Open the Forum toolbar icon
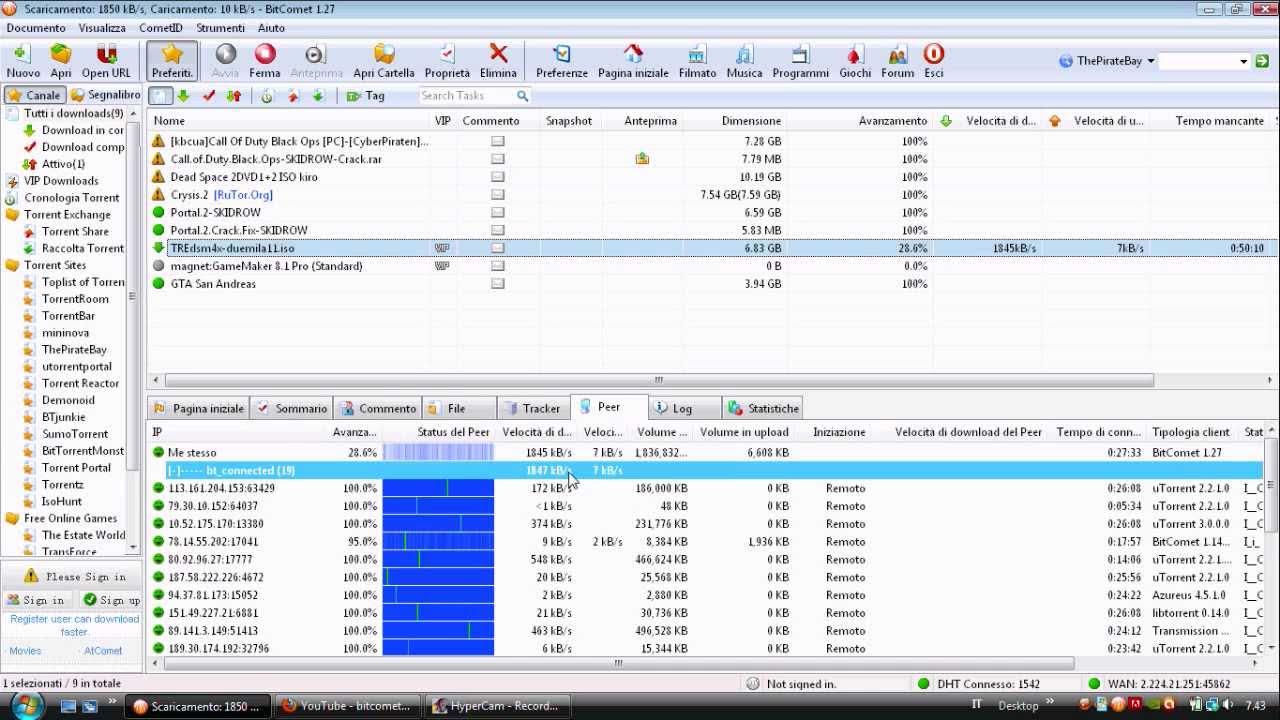 (897, 61)
